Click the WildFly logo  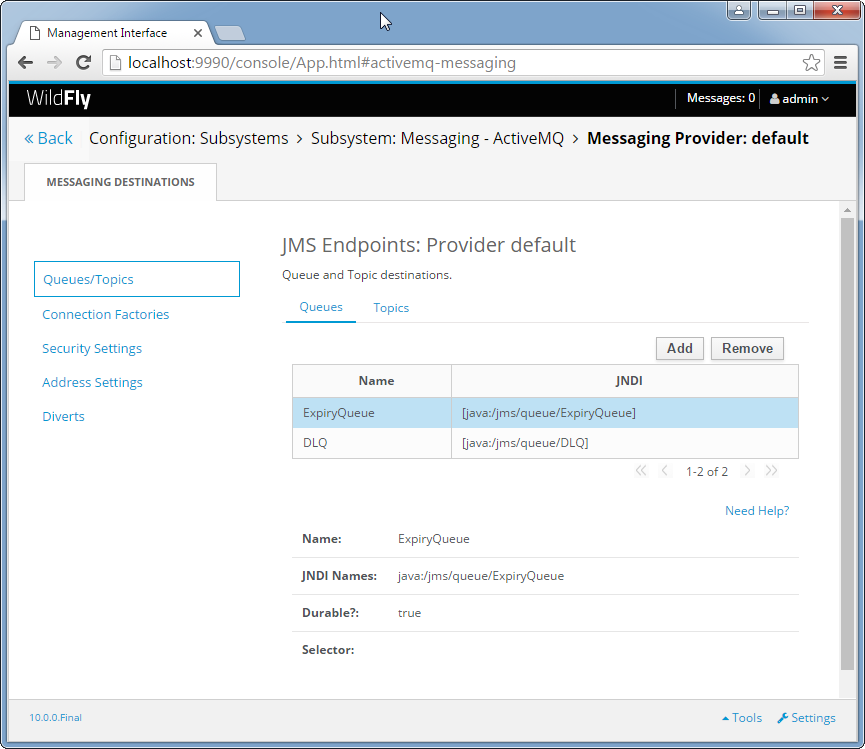pyautogui.click(x=58, y=99)
